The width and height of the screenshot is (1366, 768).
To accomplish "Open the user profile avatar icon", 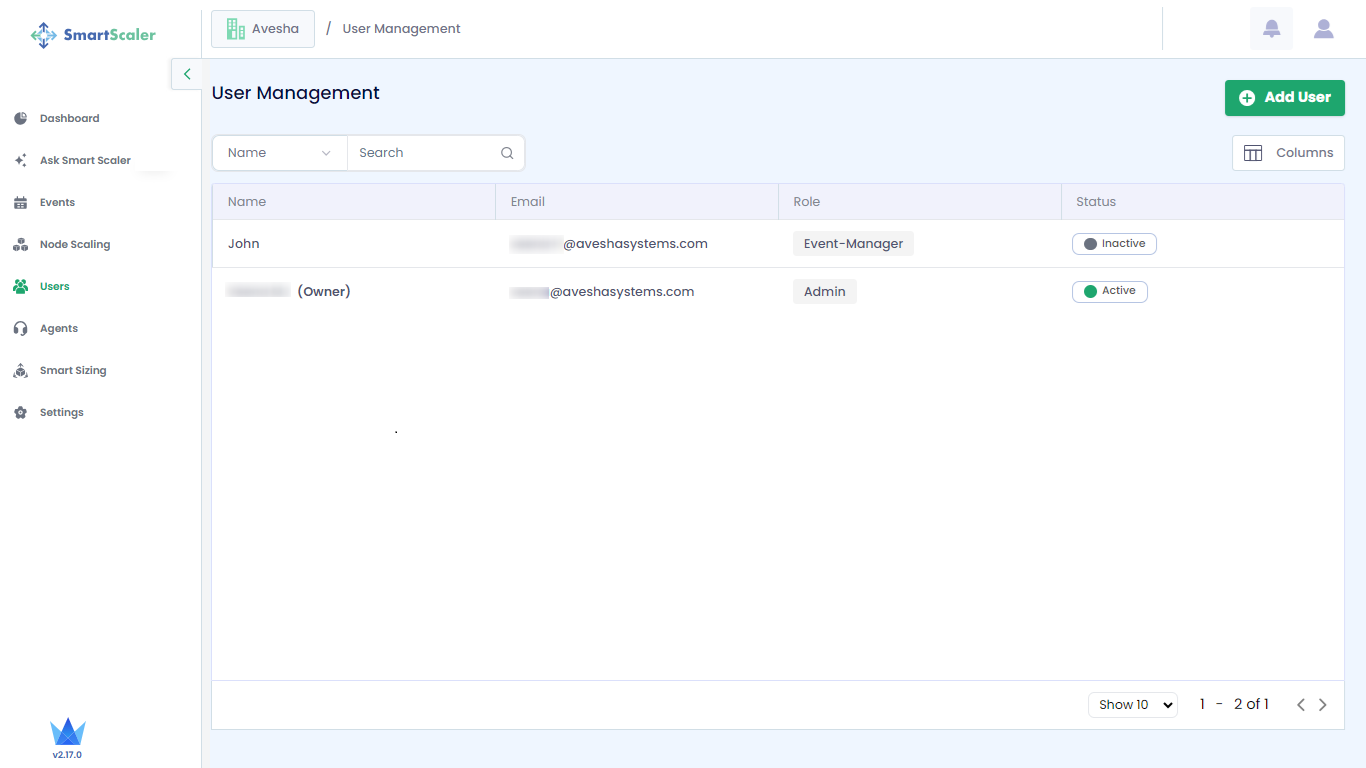I will (1323, 29).
